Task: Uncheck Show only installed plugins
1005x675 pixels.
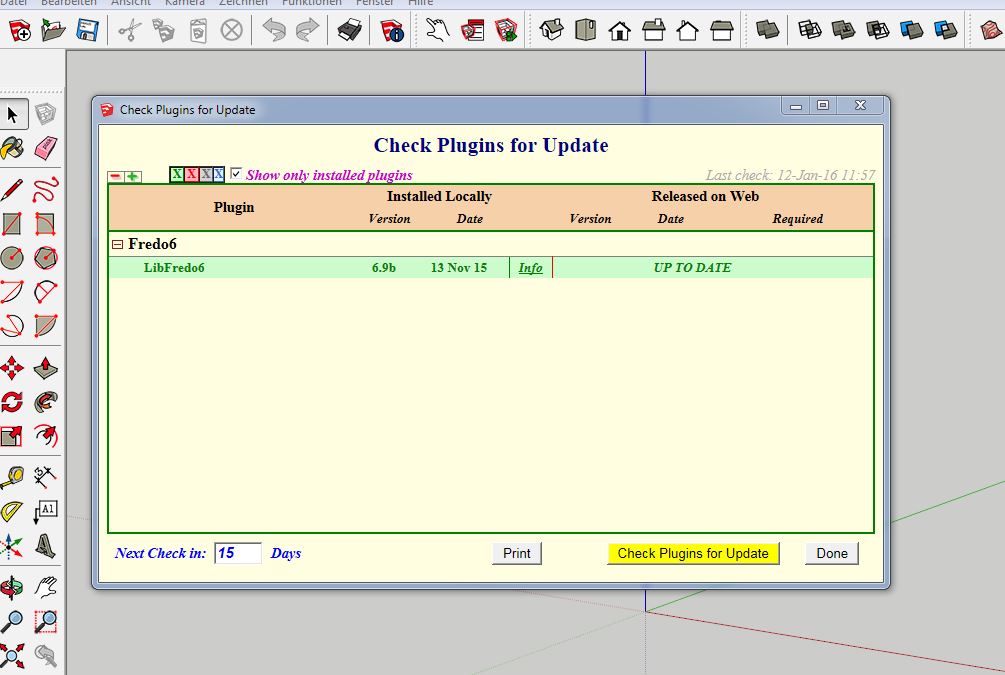Action: pyautogui.click(x=236, y=174)
